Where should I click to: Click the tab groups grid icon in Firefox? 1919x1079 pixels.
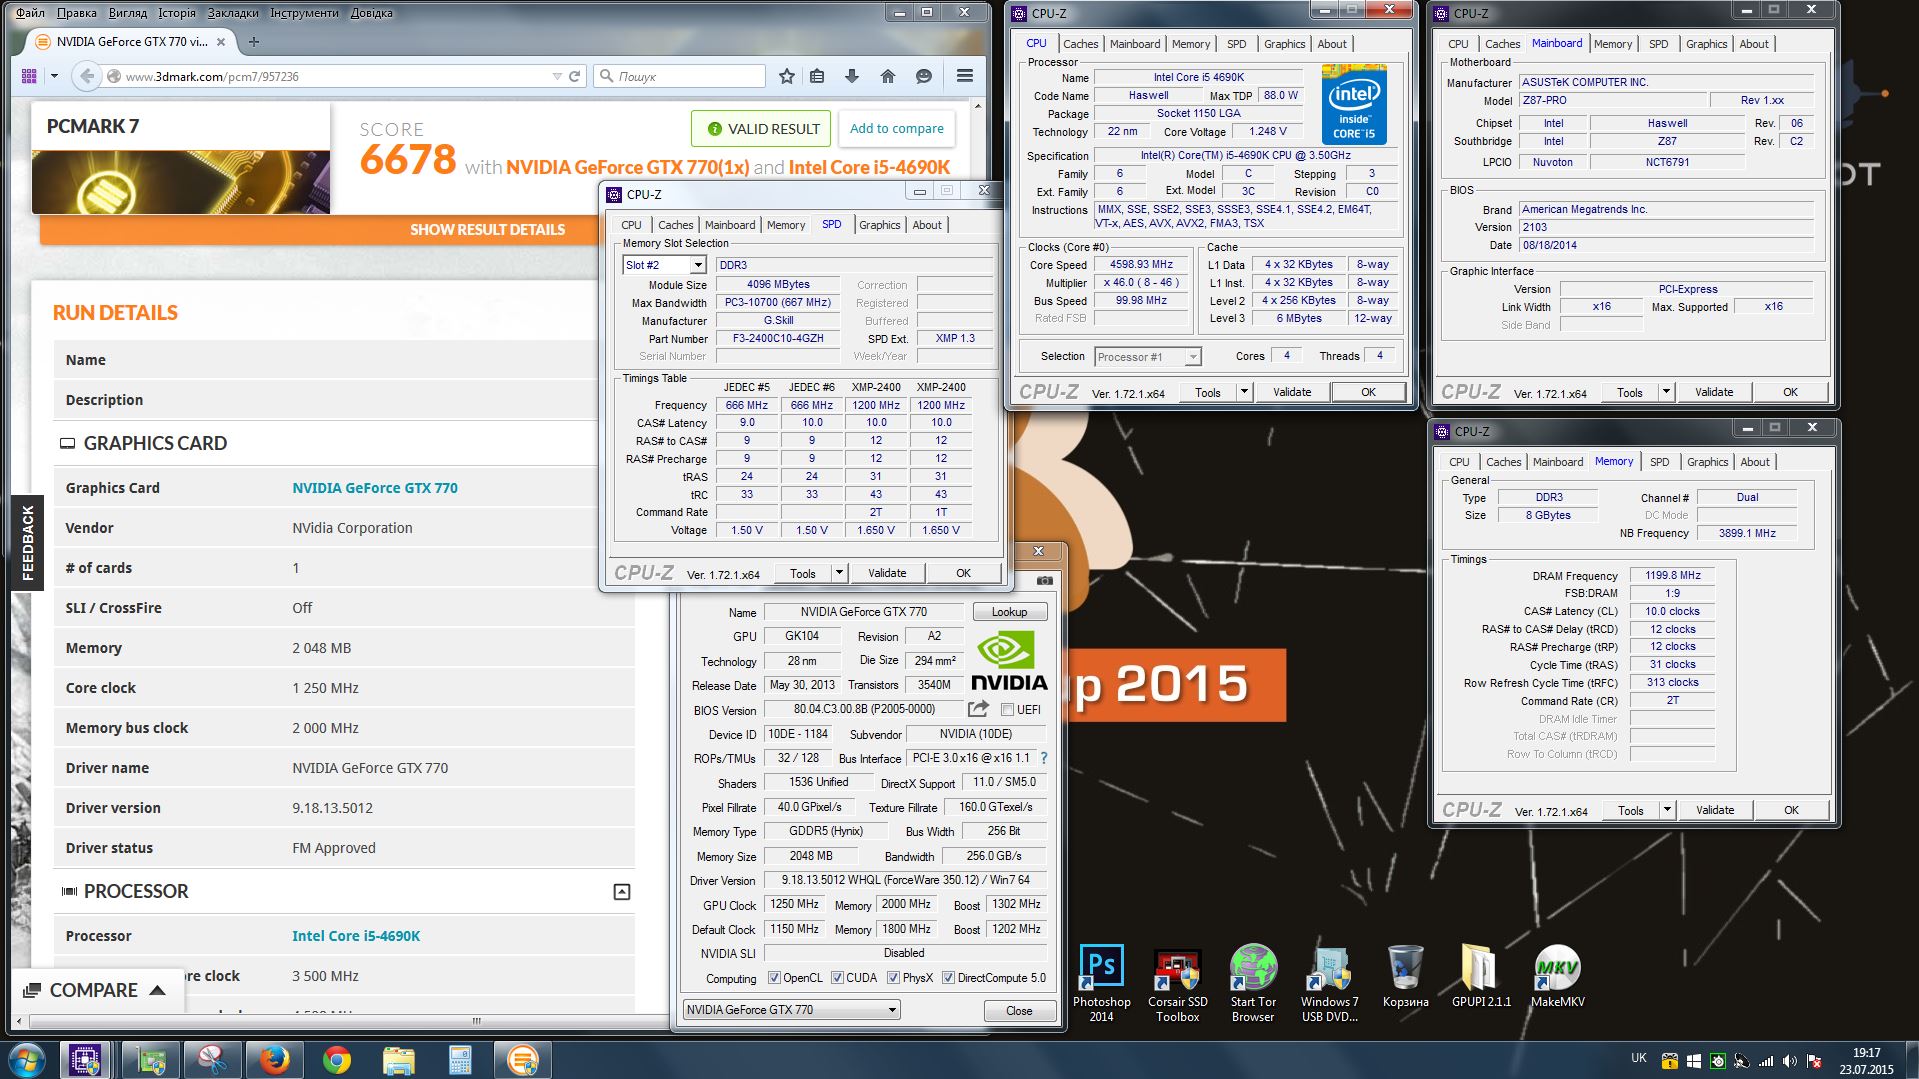click(x=29, y=76)
